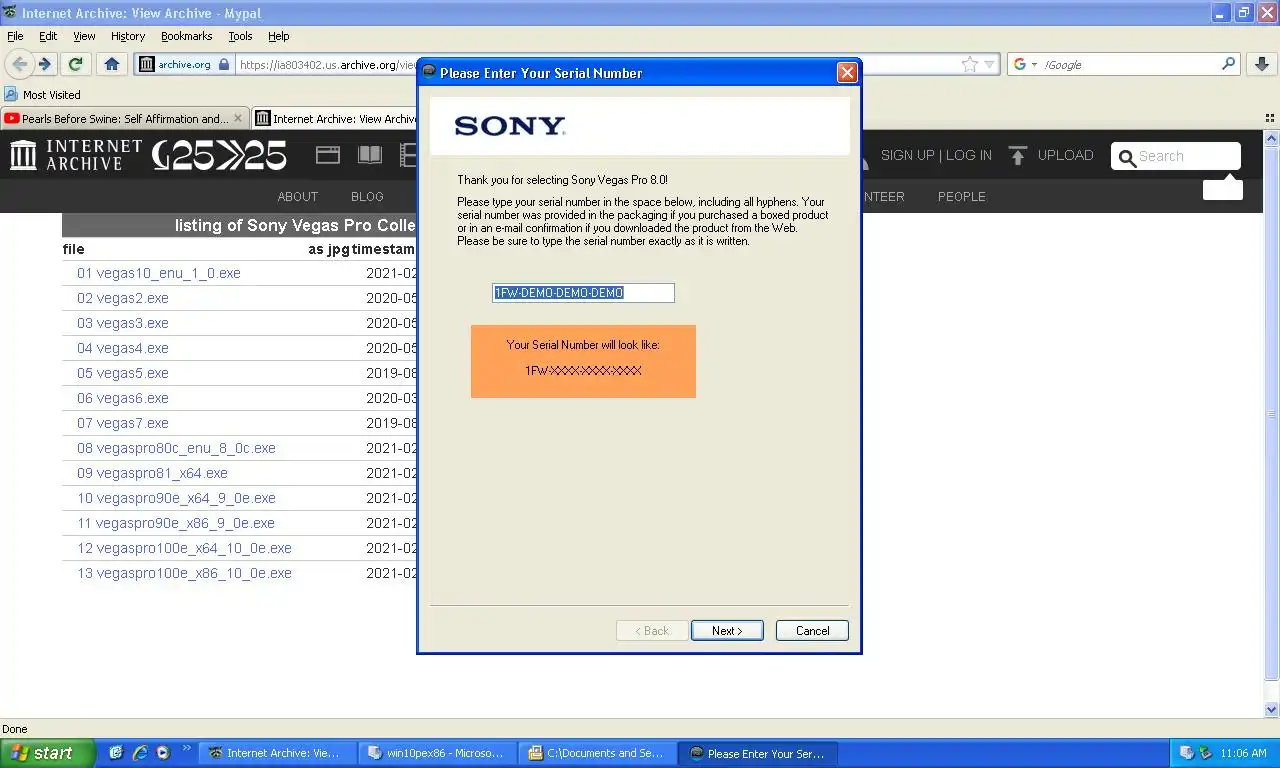This screenshot has height=768, width=1280.
Task: Open the Texts book icon in Archive header
Action: coord(370,155)
